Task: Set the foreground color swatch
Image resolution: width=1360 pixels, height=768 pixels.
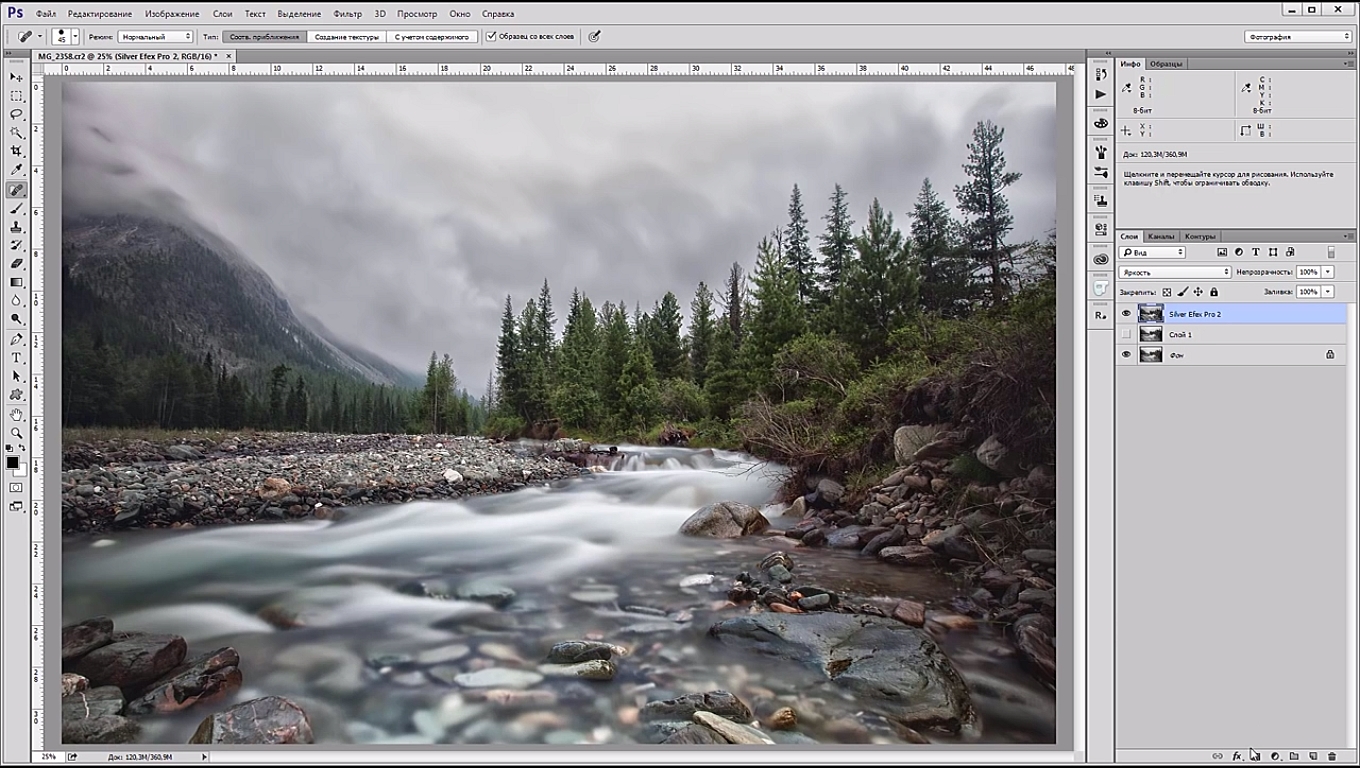Action: pos(12,462)
